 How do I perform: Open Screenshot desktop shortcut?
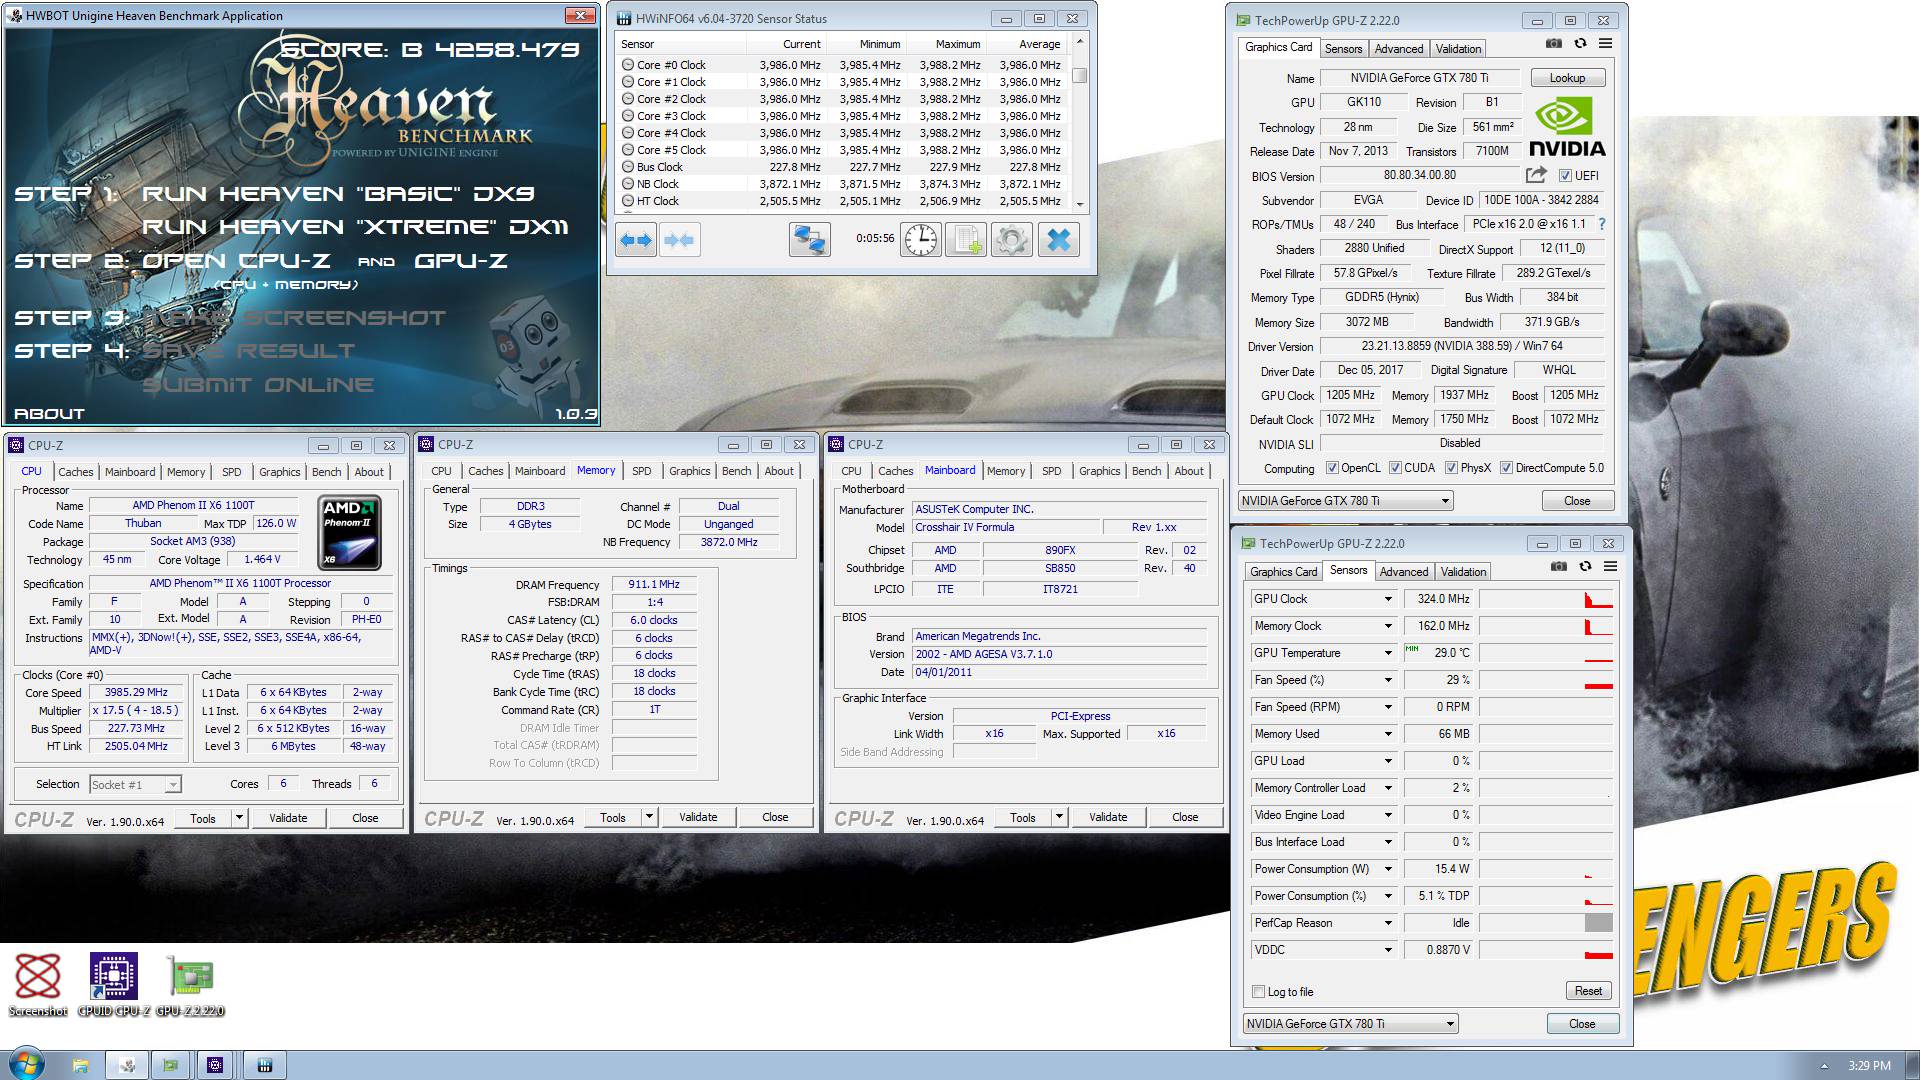(38, 985)
